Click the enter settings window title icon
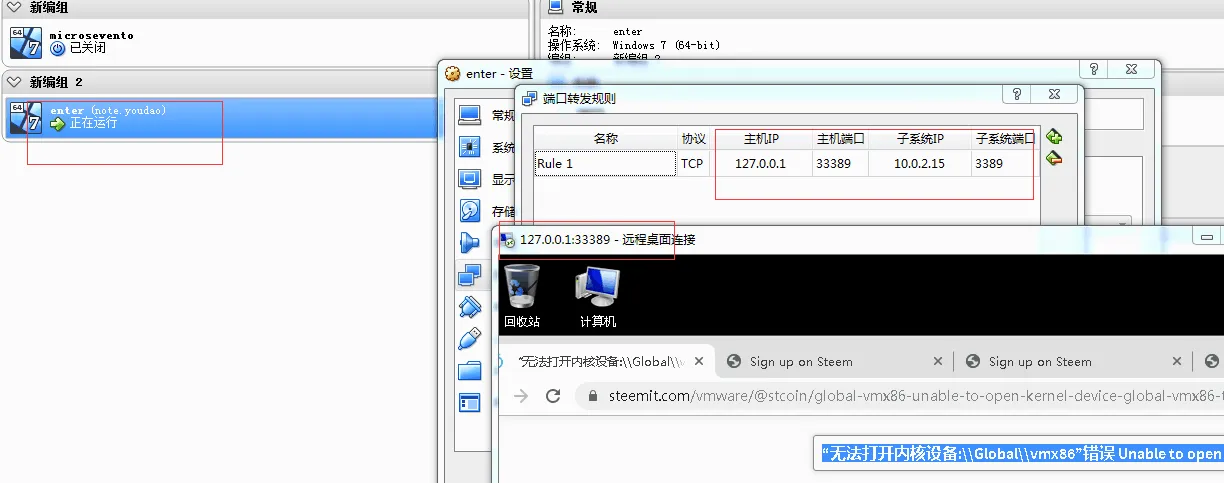The image size is (1224, 483). (x=452, y=73)
